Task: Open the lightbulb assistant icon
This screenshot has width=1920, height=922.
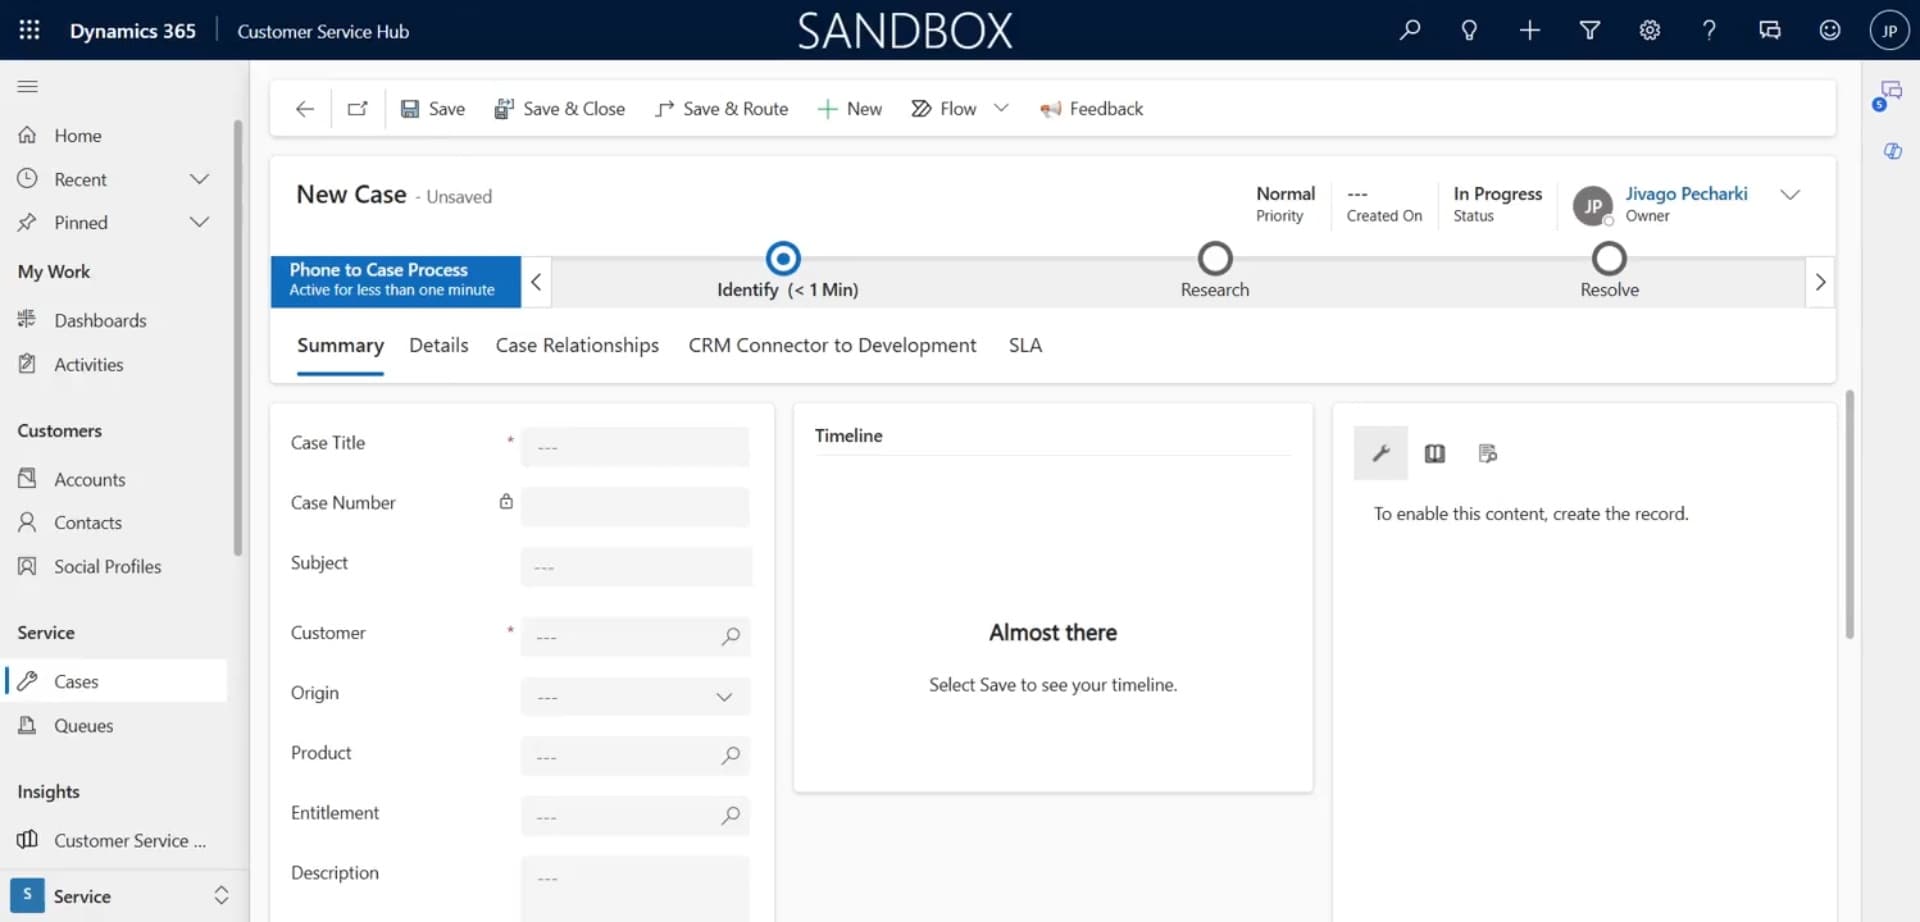Action: pyautogui.click(x=1469, y=30)
